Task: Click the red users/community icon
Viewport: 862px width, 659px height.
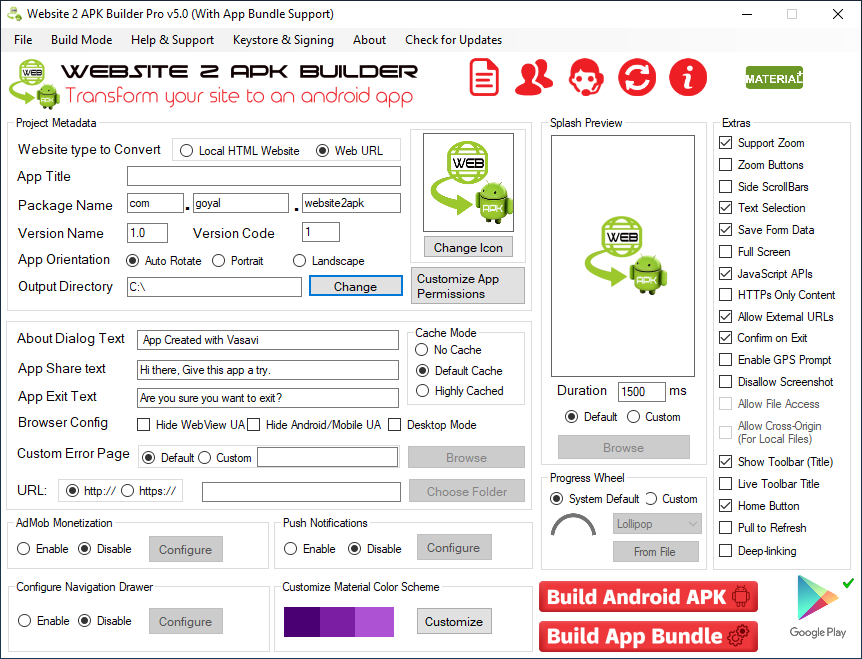Action: coord(533,77)
